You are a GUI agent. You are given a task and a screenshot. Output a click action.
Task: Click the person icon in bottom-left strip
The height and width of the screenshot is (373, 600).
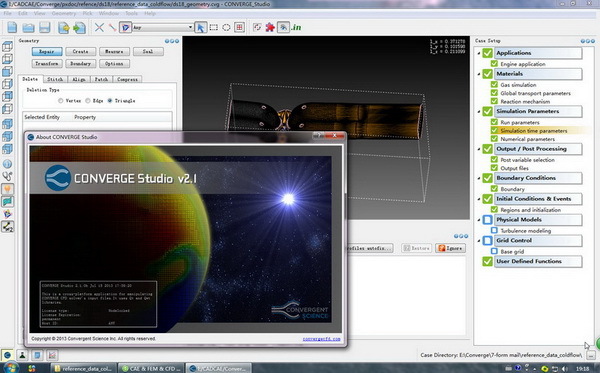pyautogui.click(x=22, y=355)
